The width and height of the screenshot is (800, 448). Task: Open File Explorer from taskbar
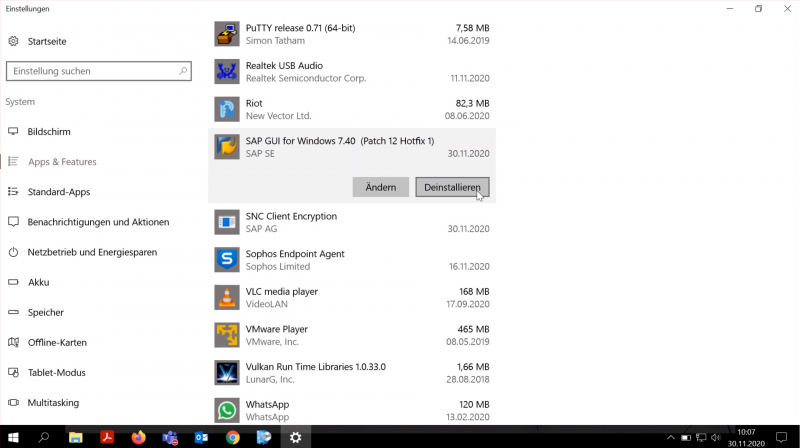point(76,437)
